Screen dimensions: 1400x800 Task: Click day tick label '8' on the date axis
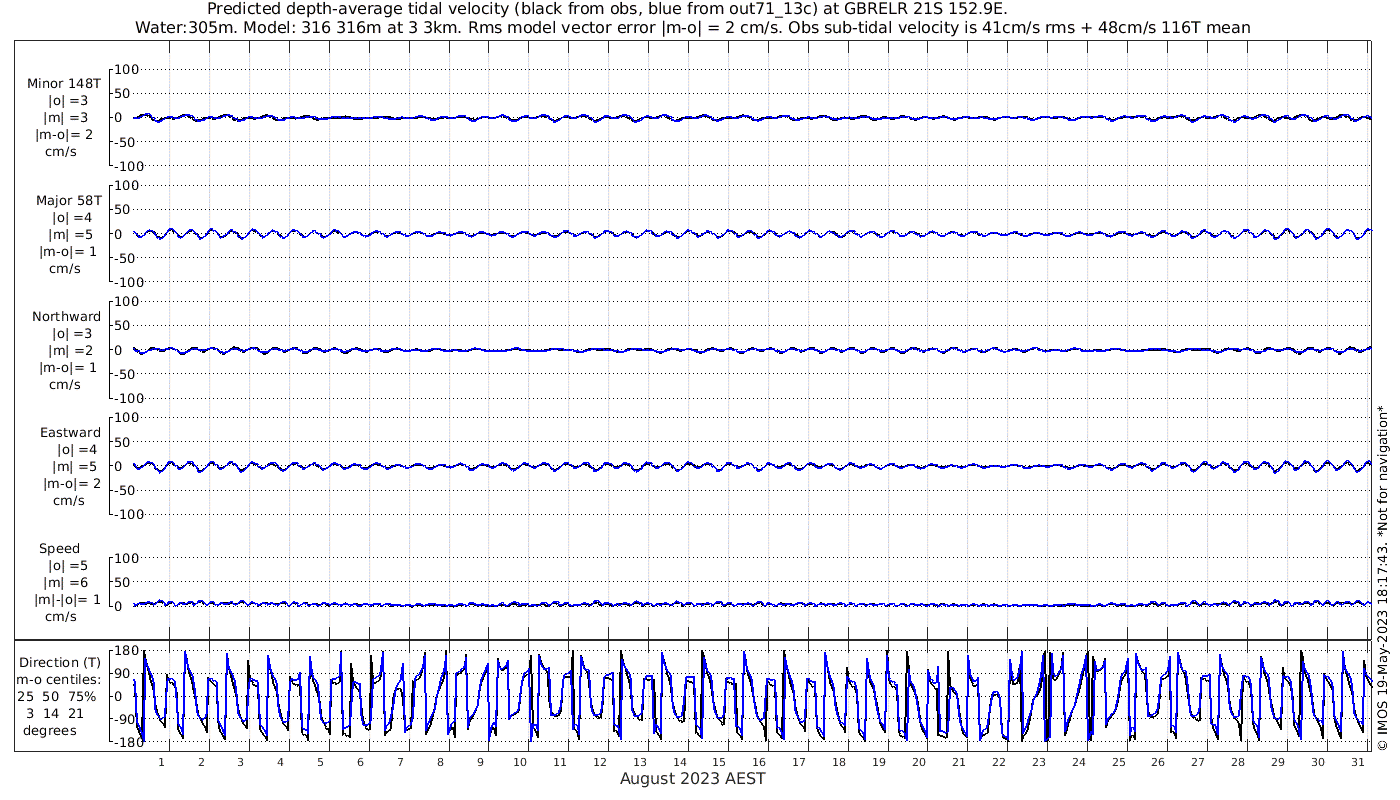tap(440, 762)
